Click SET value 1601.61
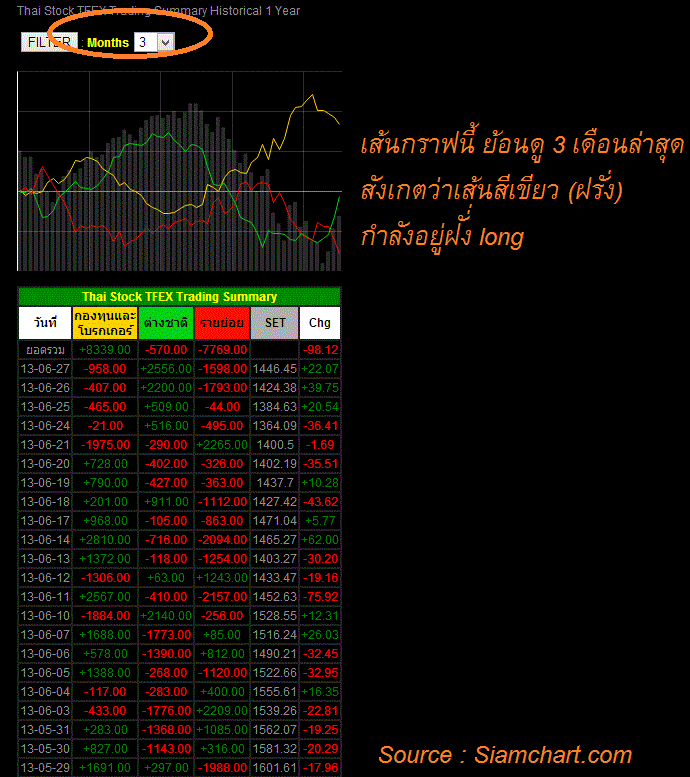The height and width of the screenshot is (777, 690). pyautogui.click(x=275, y=768)
